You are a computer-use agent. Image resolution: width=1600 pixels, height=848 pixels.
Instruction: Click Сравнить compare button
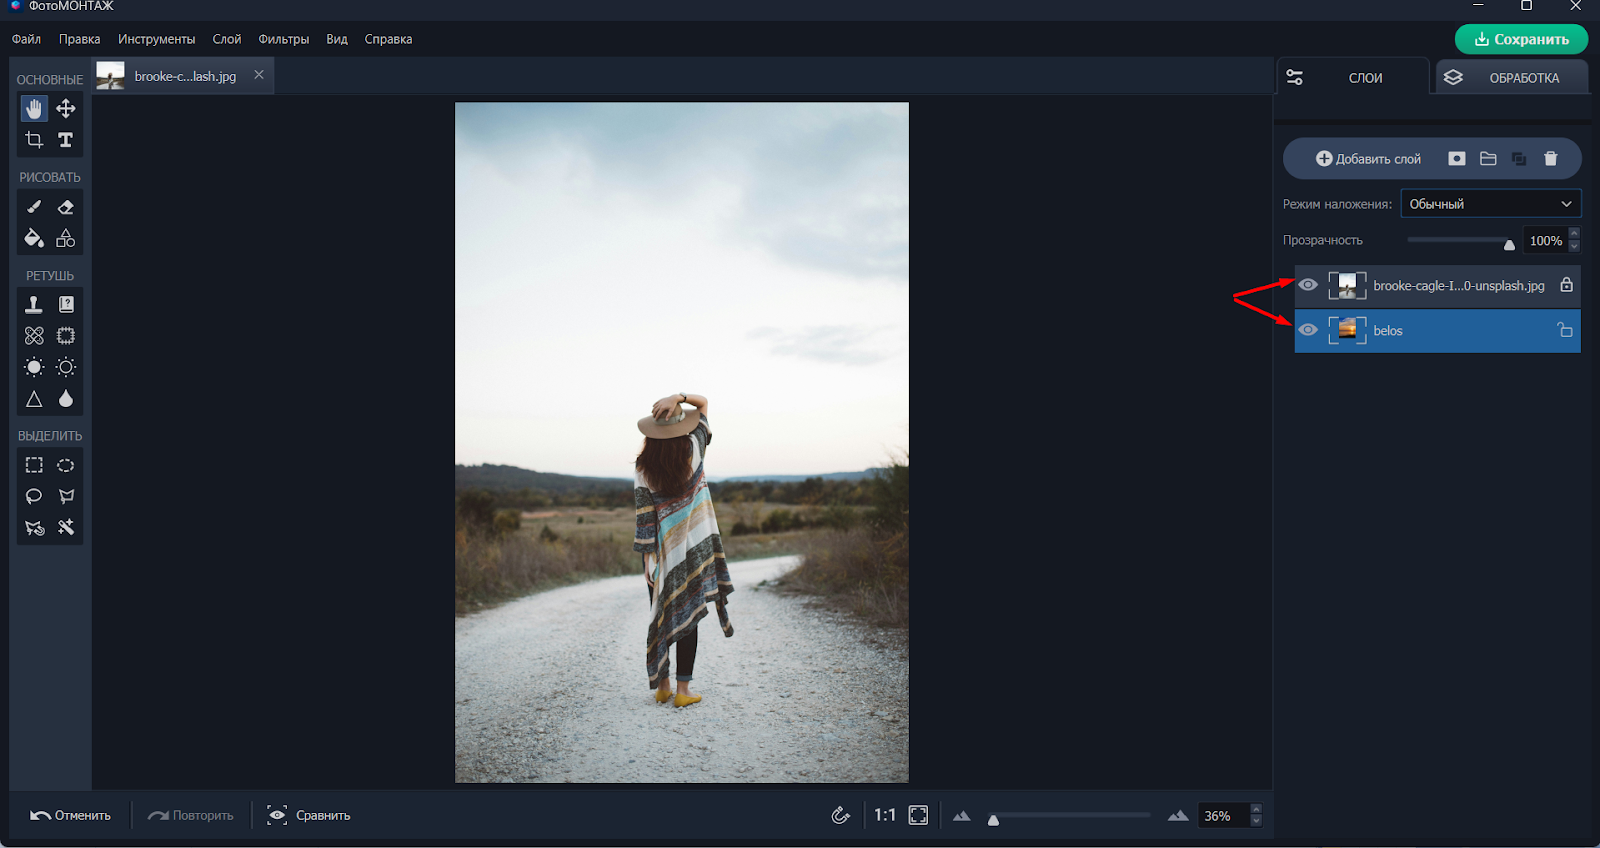click(x=309, y=815)
